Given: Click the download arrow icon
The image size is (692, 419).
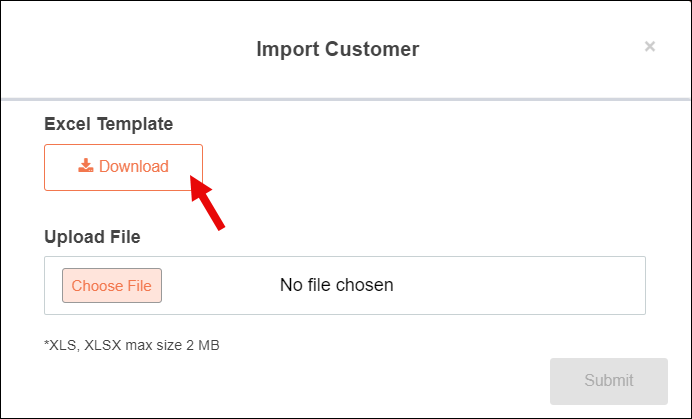Looking at the screenshot, I should click(x=86, y=166).
